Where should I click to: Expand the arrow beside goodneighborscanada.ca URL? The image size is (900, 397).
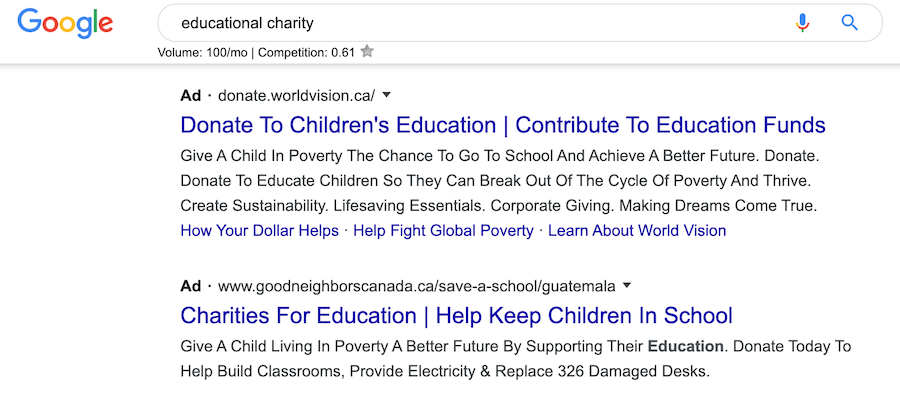click(627, 285)
